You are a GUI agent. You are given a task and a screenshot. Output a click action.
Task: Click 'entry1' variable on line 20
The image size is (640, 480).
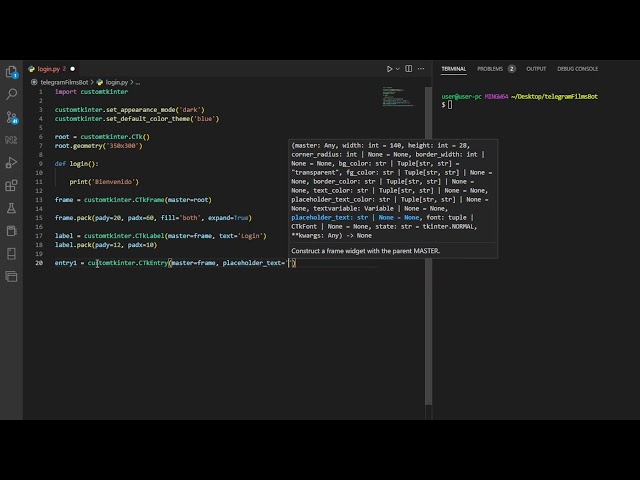[66, 263]
